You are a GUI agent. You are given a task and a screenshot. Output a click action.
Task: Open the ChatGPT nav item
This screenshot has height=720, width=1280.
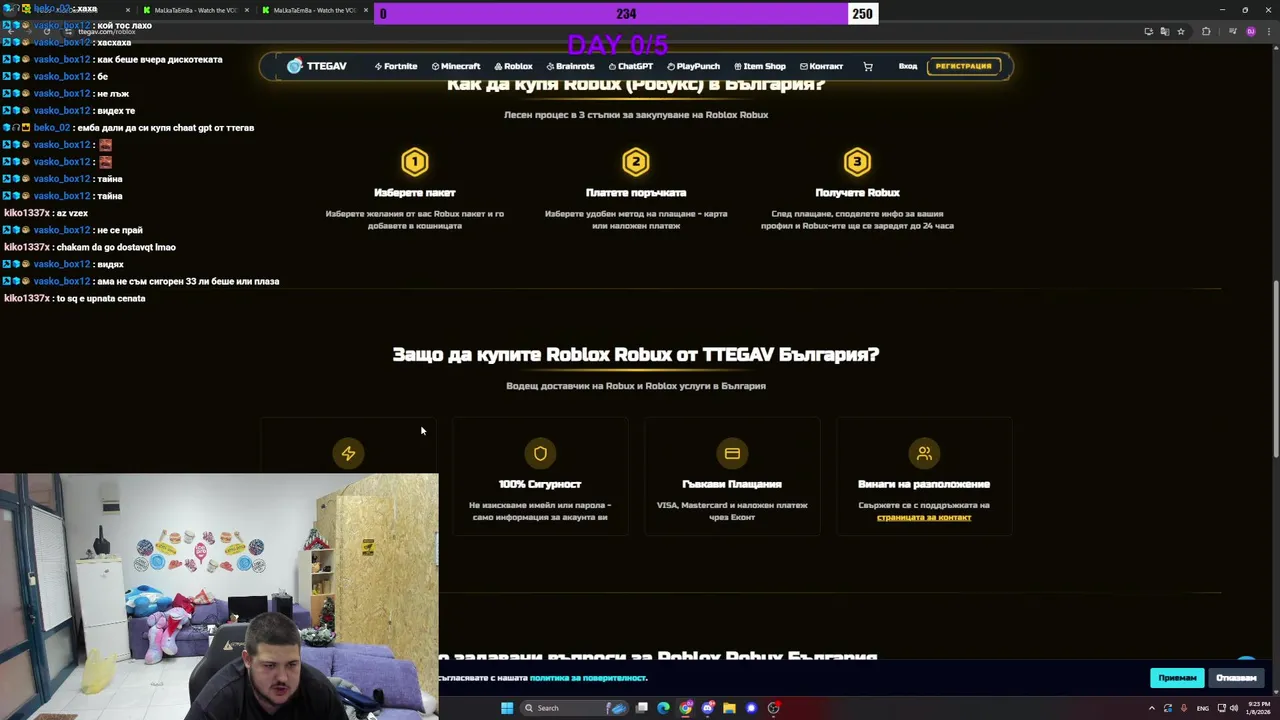point(631,66)
